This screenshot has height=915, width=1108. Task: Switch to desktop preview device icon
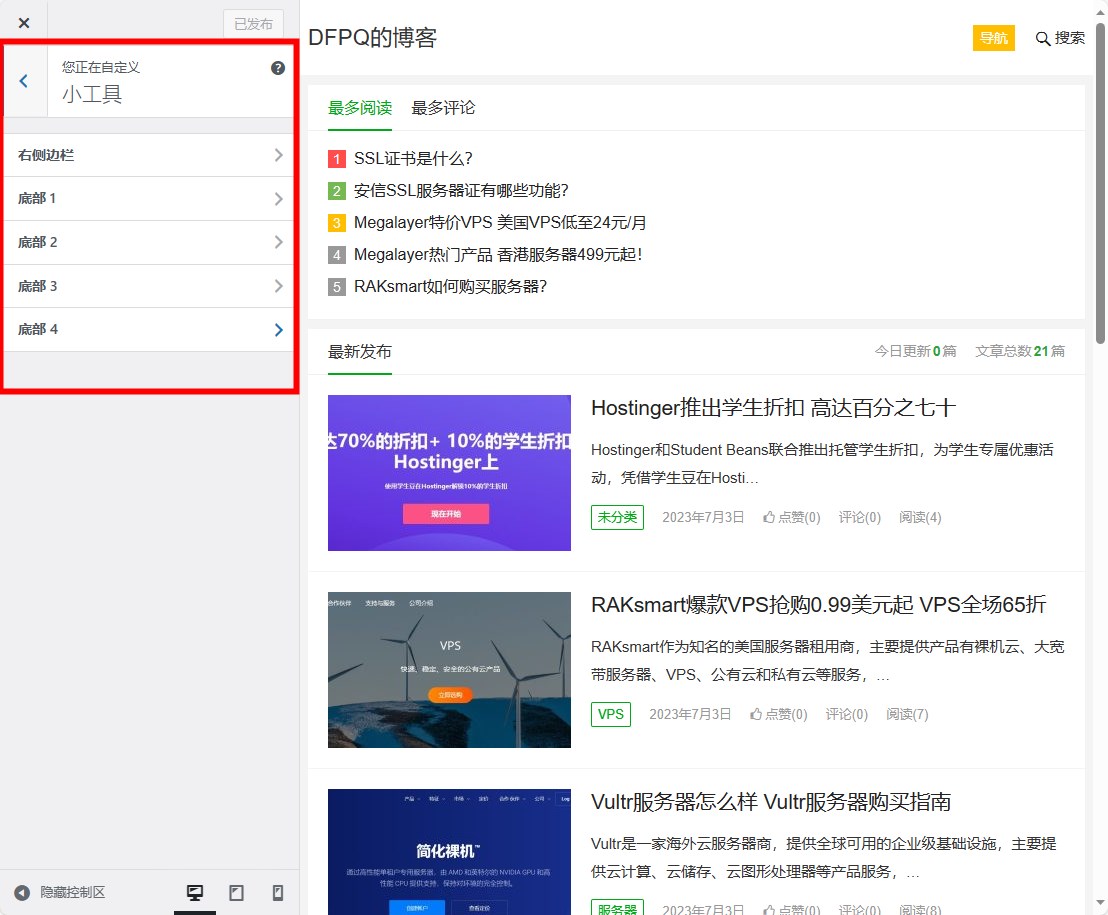[195, 893]
